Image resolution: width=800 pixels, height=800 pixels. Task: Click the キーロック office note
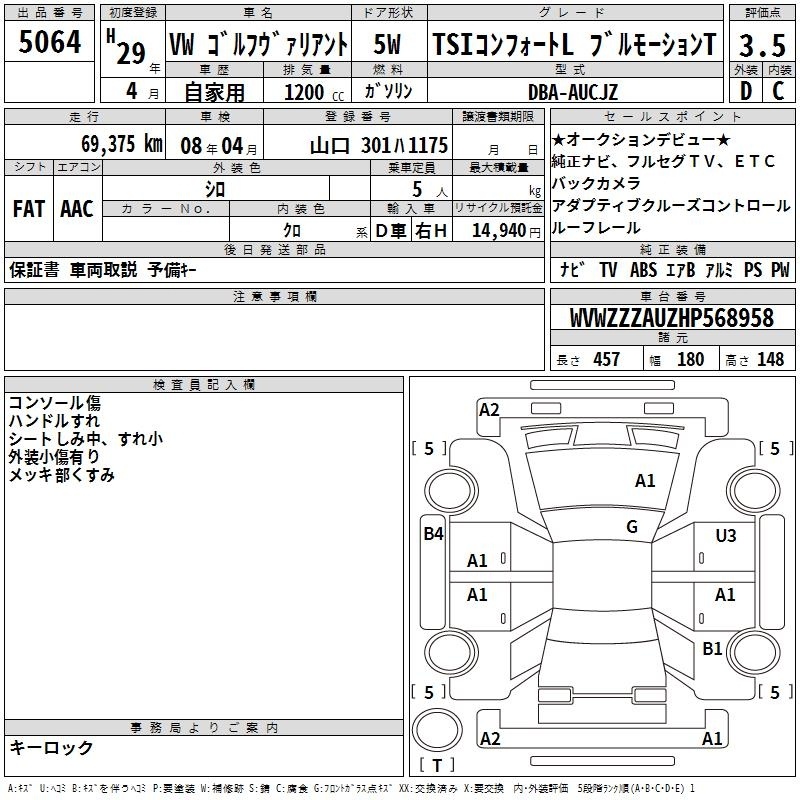pos(52,747)
